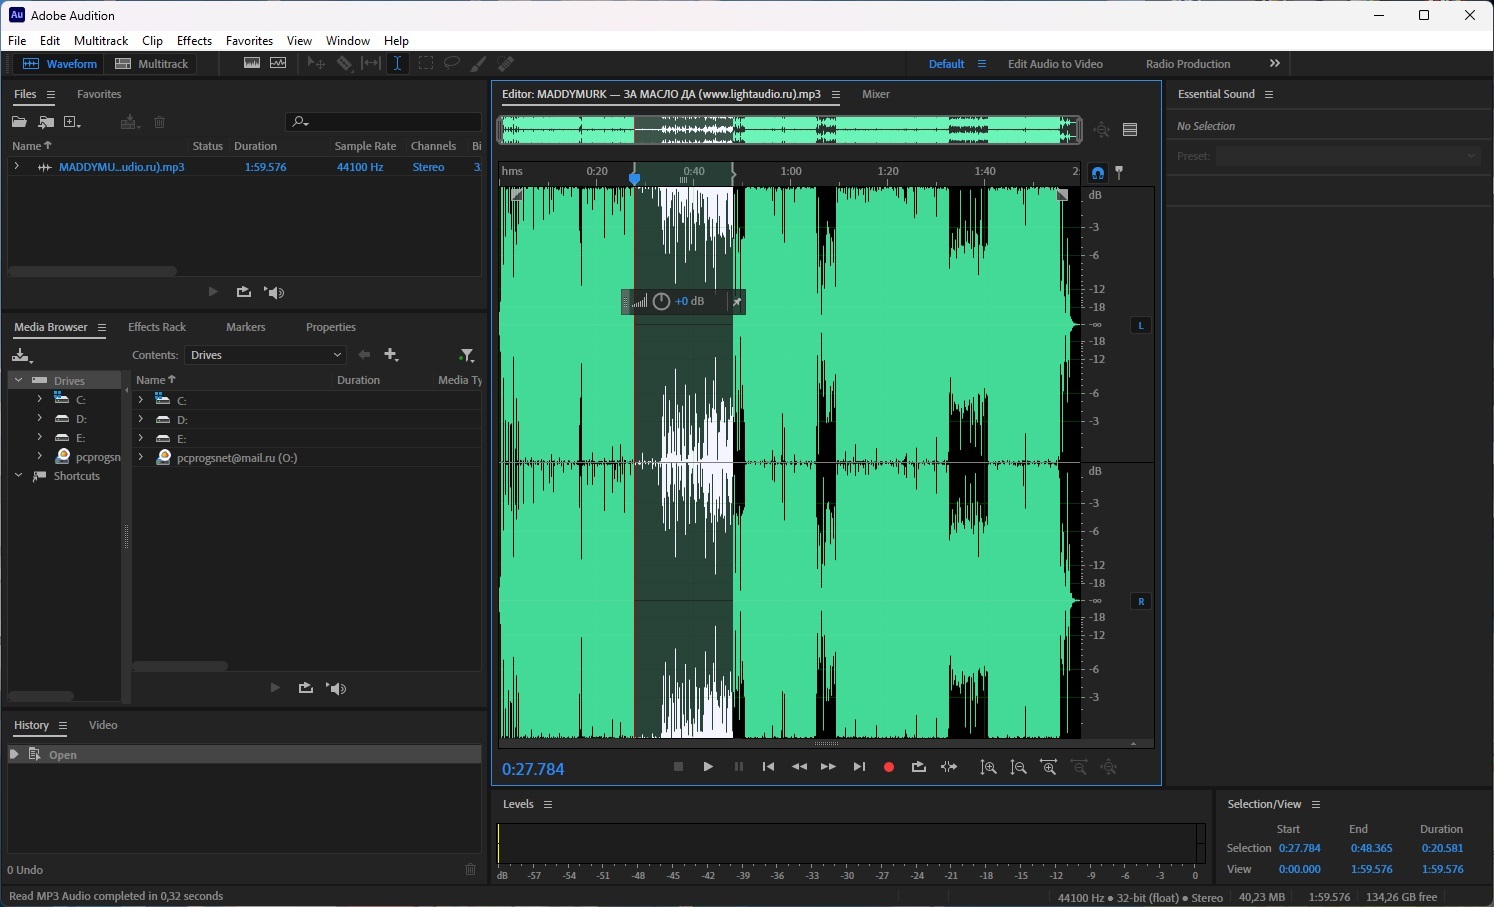Toggle the right channel R button
The image size is (1494, 907).
(1140, 601)
